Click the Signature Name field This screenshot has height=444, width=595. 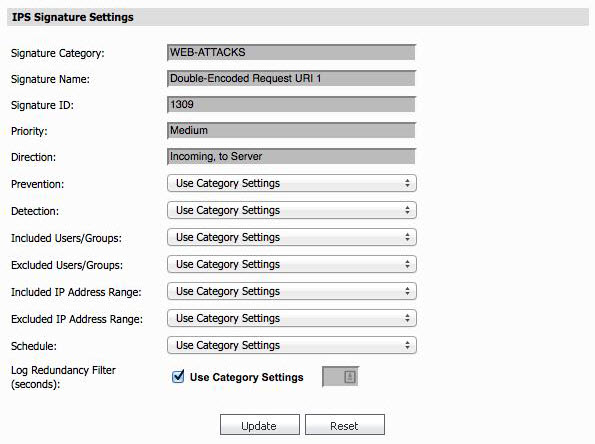[x=291, y=79]
